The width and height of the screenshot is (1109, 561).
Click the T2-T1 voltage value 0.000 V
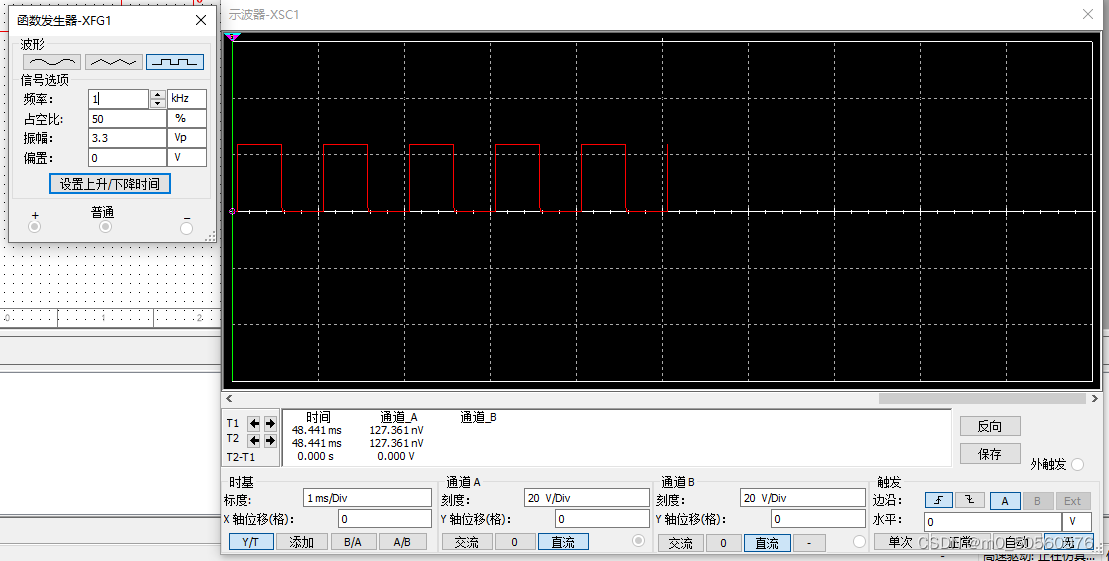point(395,456)
